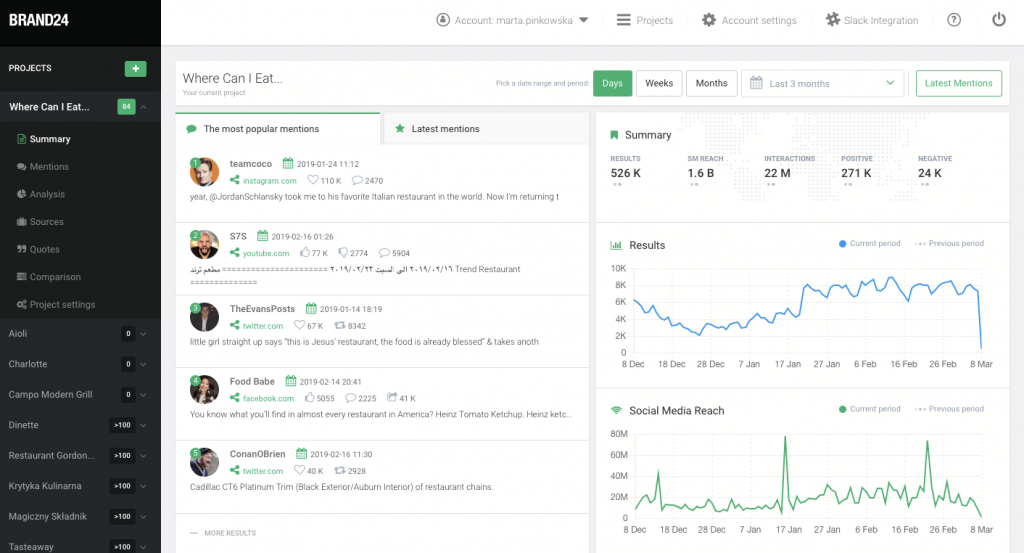The image size is (1024, 553).
Task: Click thumbs down icon on S7S mention
Action: pyautogui.click(x=343, y=253)
